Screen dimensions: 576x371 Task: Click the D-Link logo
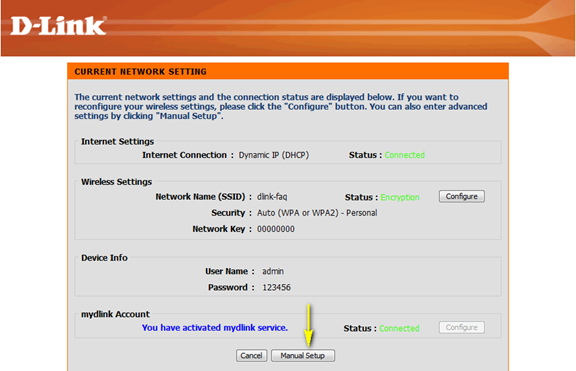click(59, 26)
